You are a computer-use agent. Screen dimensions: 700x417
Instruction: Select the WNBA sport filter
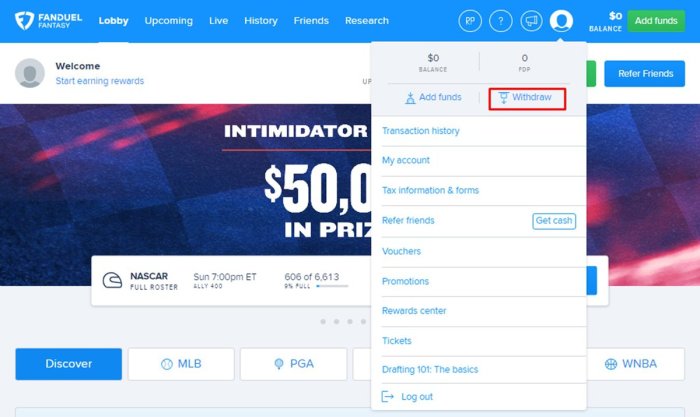click(x=631, y=364)
